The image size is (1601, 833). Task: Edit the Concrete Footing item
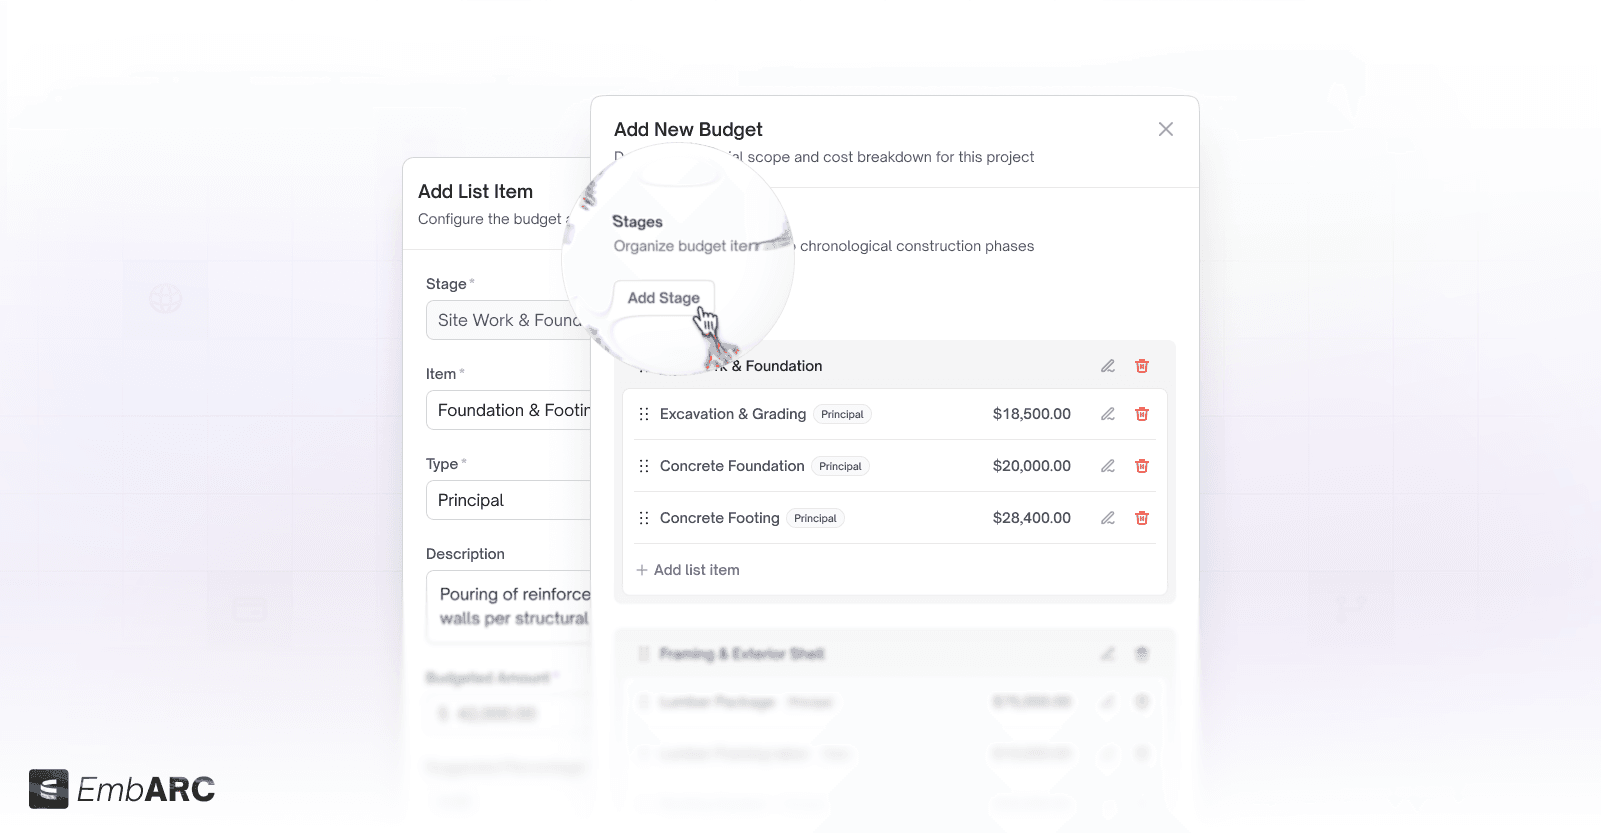pyautogui.click(x=1107, y=517)
